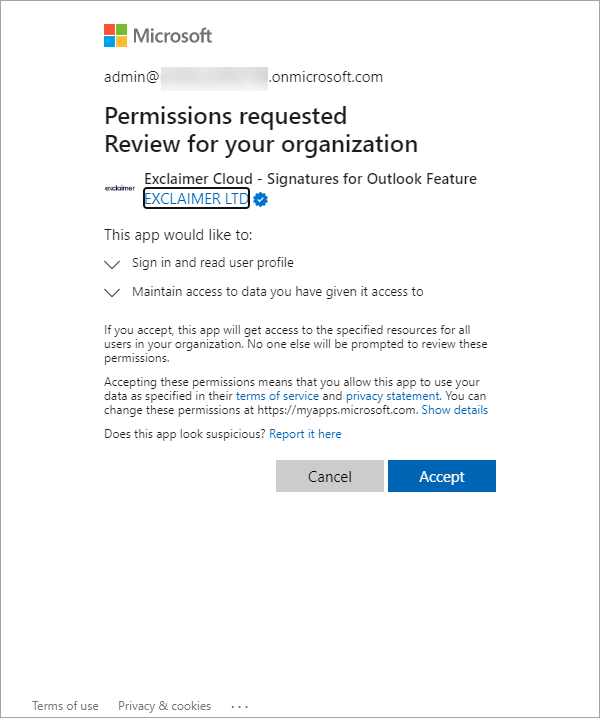Open the privacy statement link

(393, 396)
